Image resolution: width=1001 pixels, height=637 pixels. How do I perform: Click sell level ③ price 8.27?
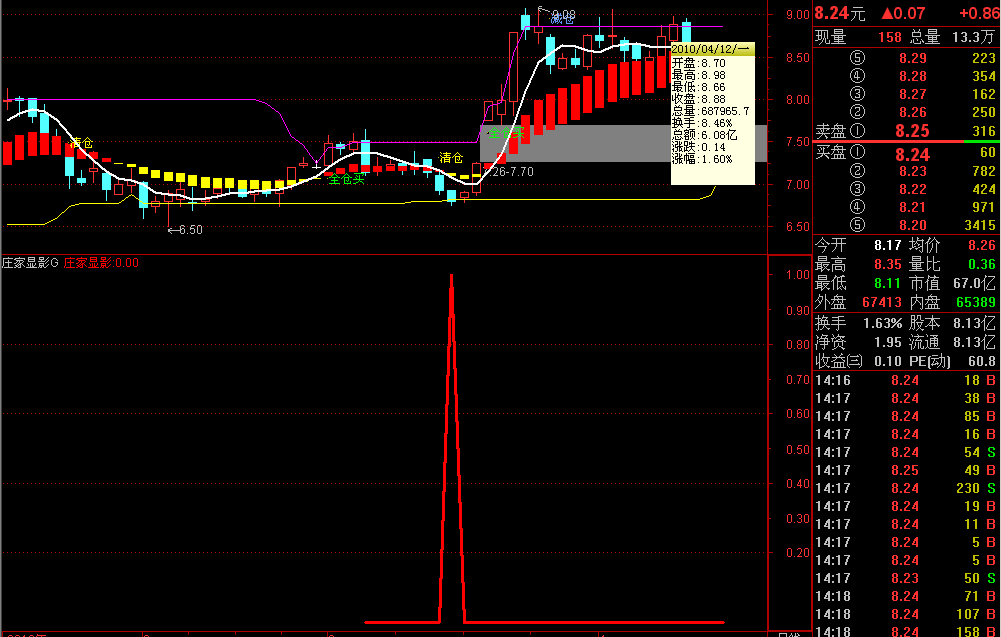(x=912, y=94)
